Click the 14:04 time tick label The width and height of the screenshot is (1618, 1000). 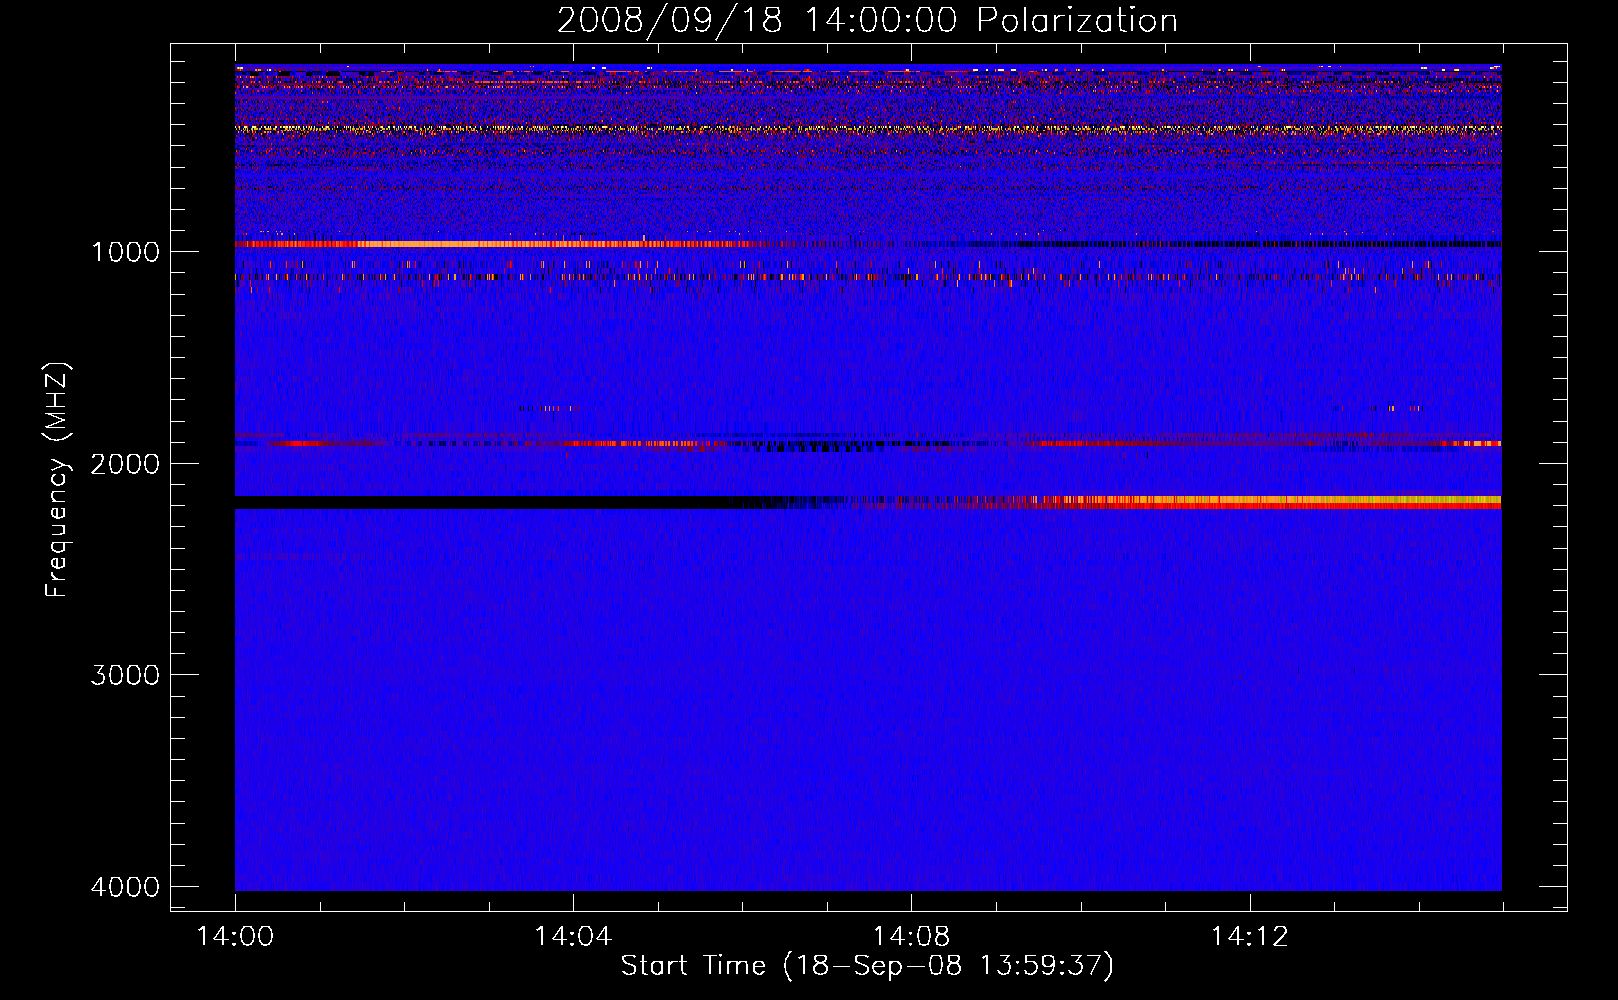point(573,937)
